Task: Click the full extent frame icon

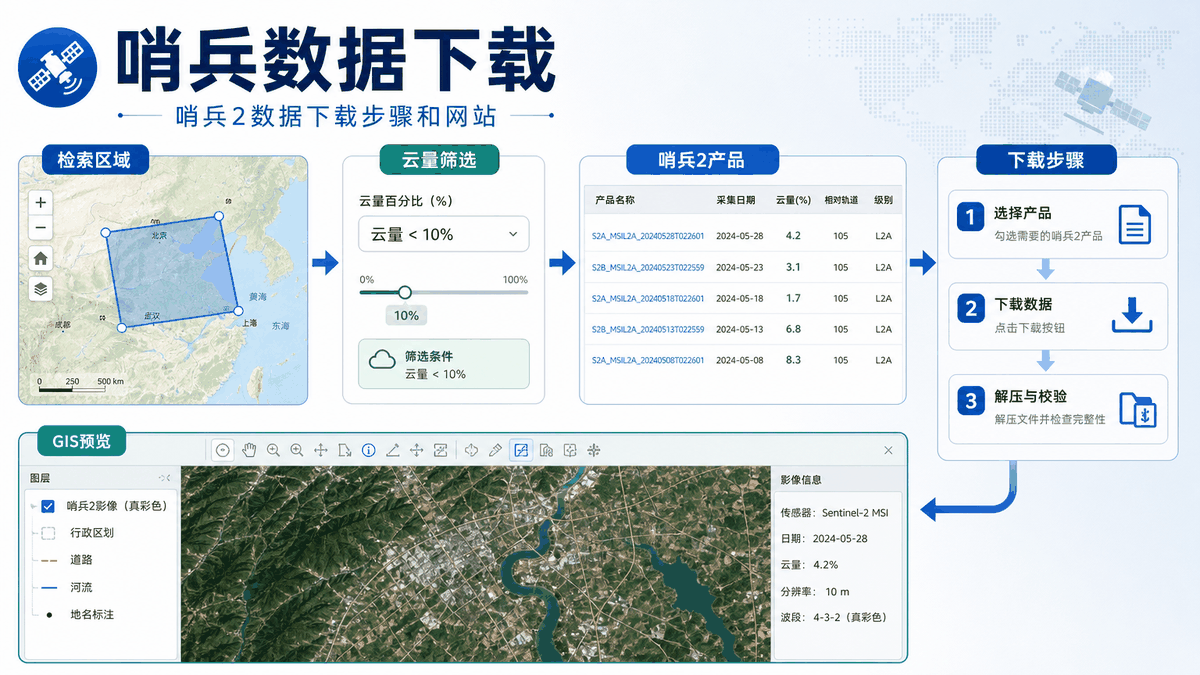Action: (x=441, y=451)
